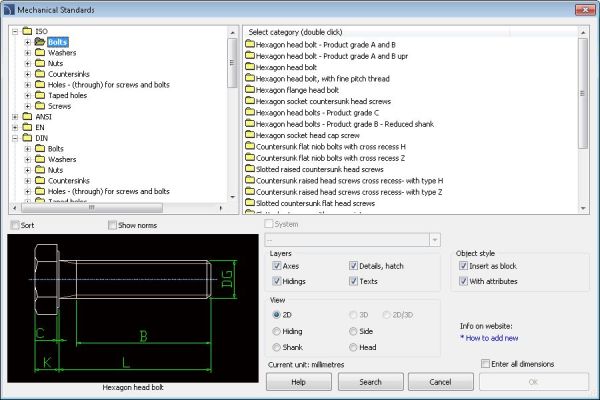Click the ISO Screws folder icon
This screenshot has height=400, width=600.
coord(40,106)
